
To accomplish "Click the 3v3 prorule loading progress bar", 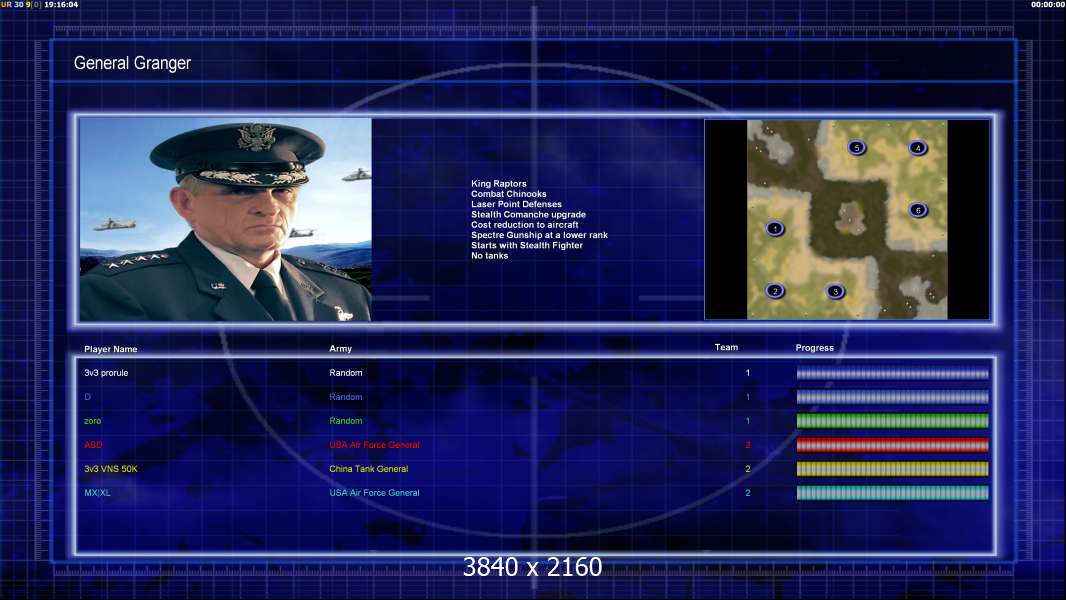I will [x=893, y=373].
